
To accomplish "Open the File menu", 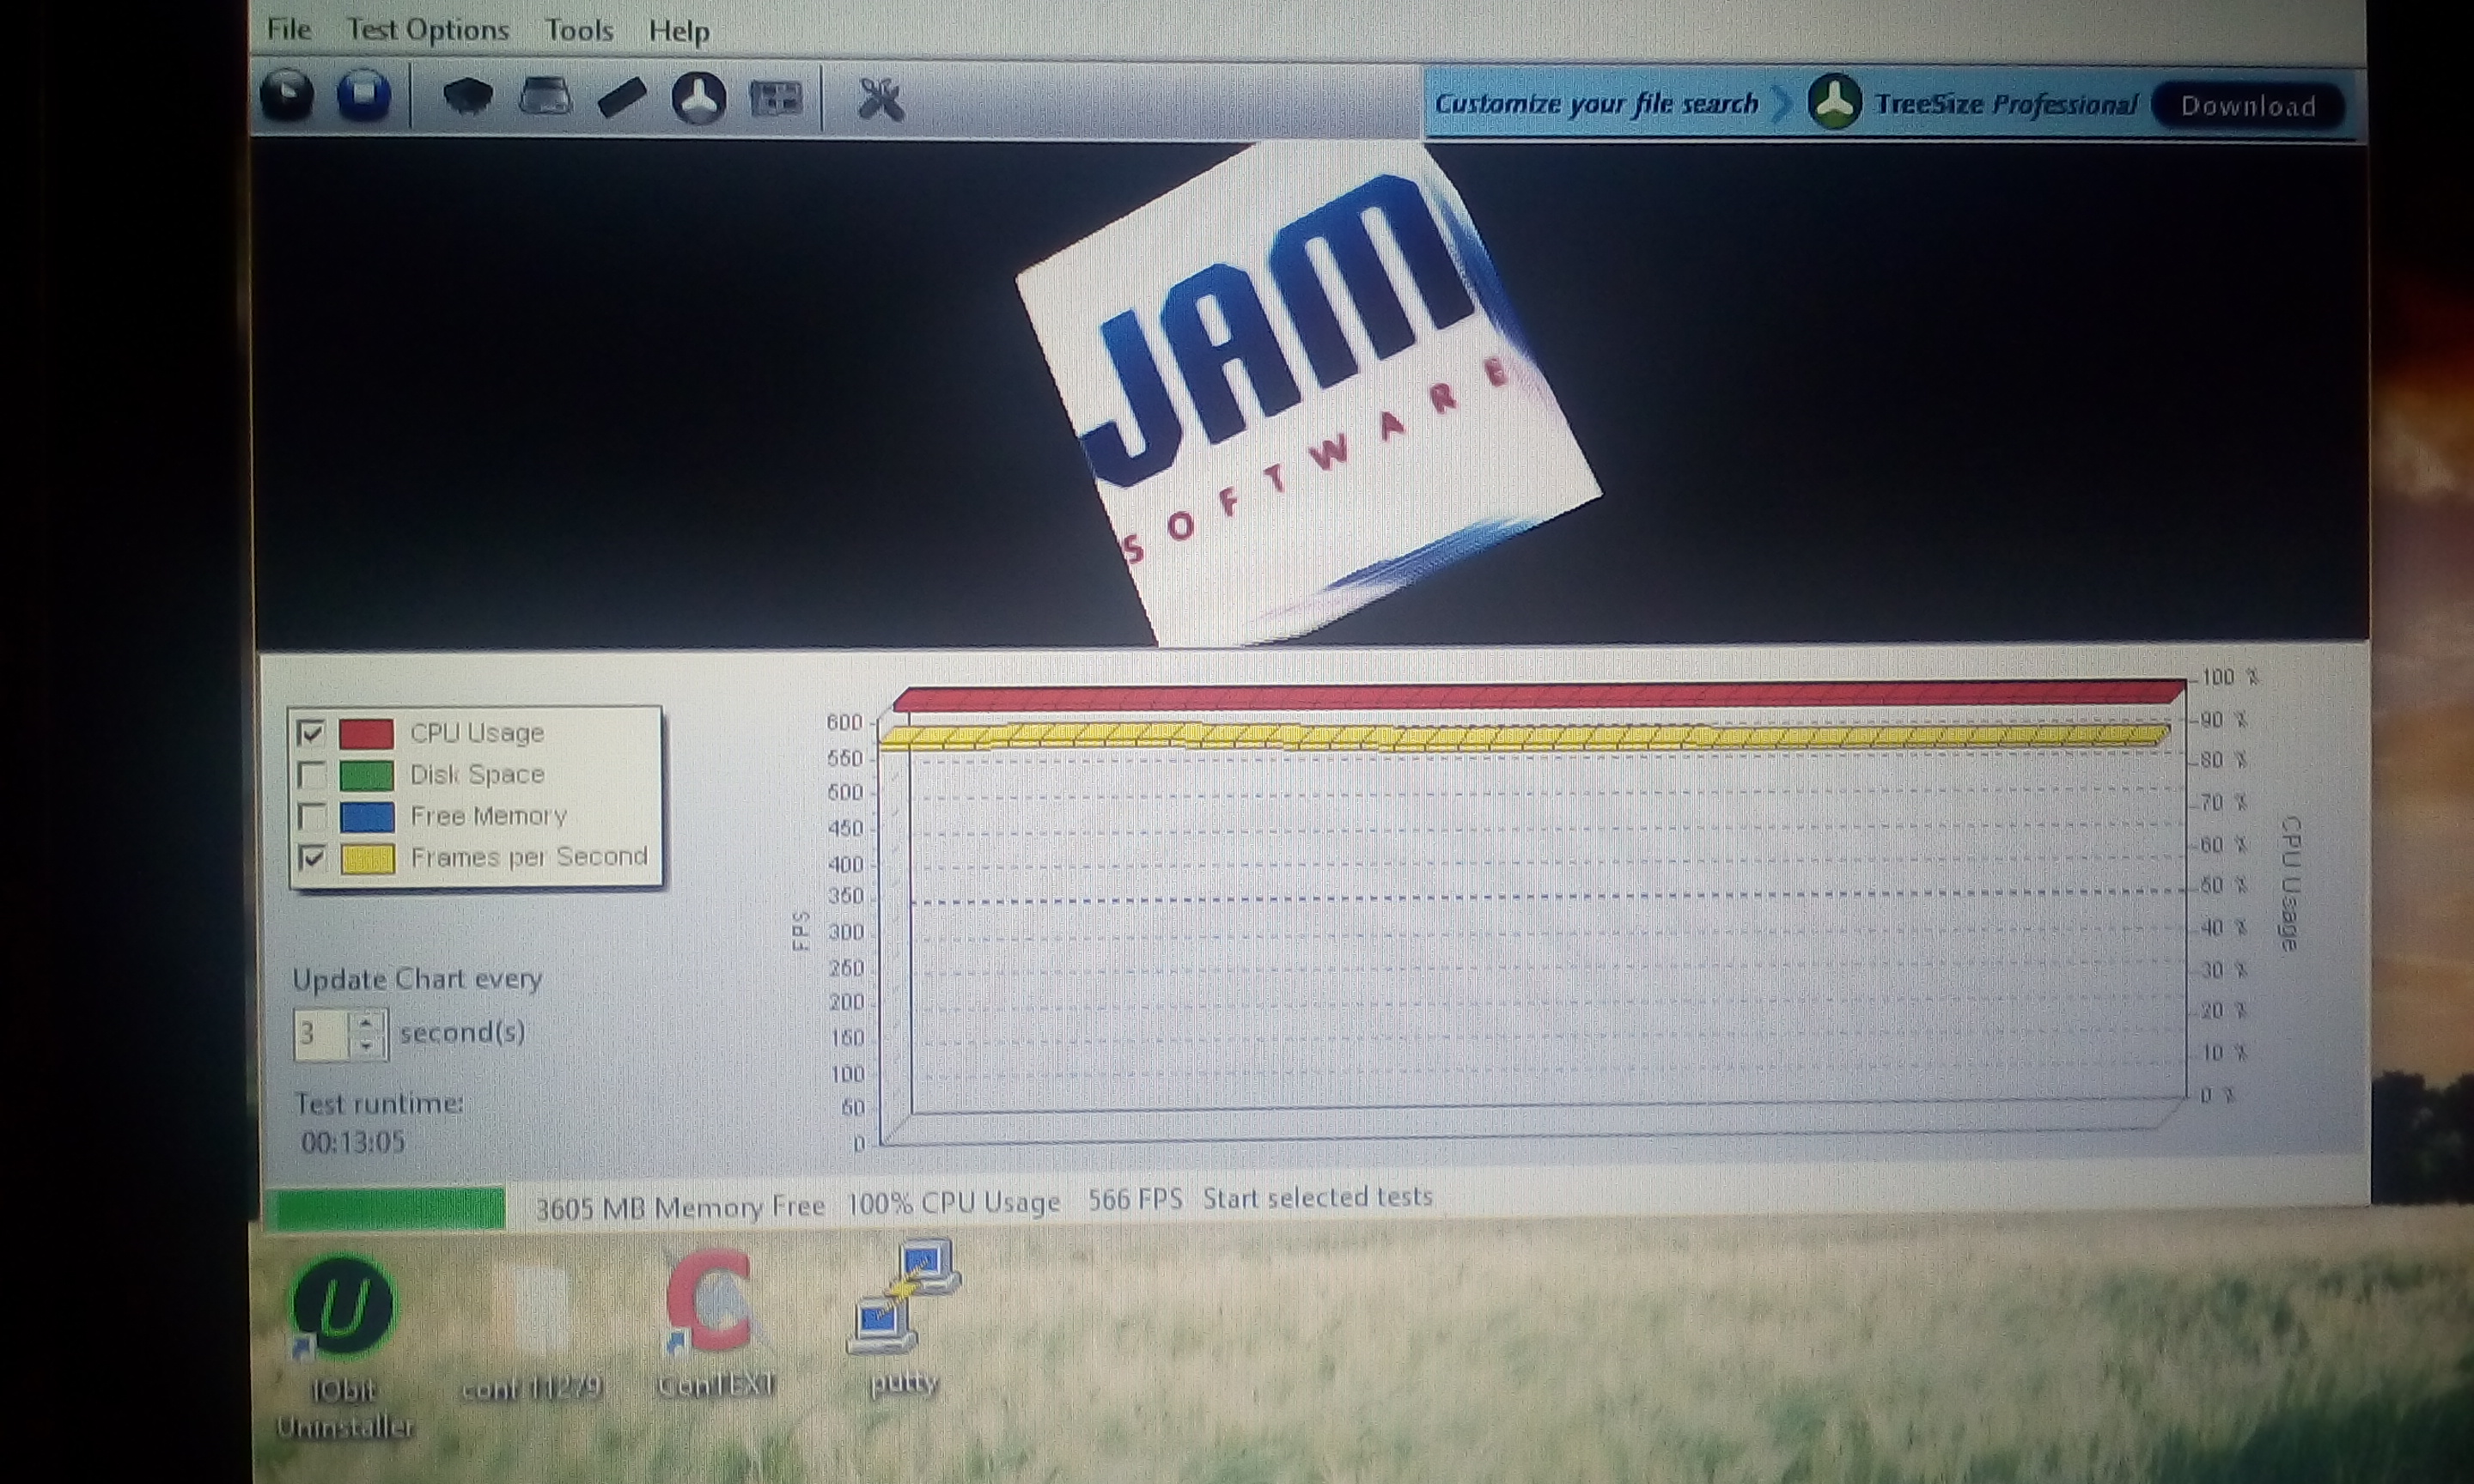I will (x=289, y=29).
